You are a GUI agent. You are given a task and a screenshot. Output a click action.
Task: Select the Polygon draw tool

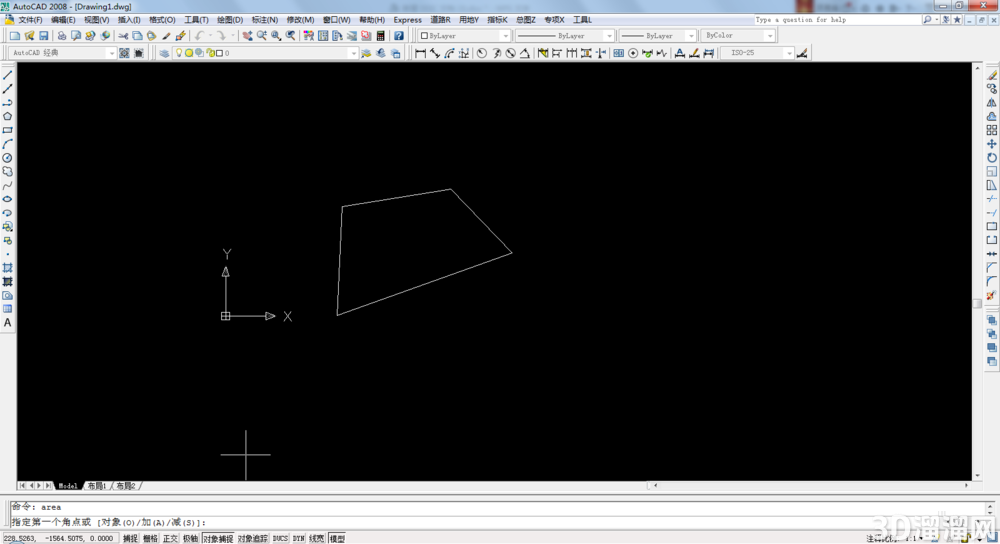pyautogui.click(x=8, y=117)
